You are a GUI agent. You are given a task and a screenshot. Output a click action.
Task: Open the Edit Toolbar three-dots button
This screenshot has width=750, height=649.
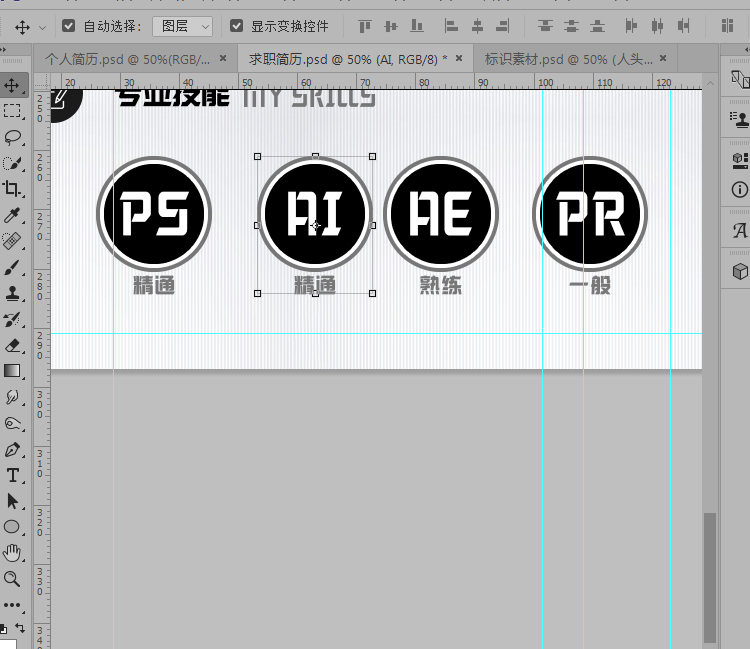point(12,605)
